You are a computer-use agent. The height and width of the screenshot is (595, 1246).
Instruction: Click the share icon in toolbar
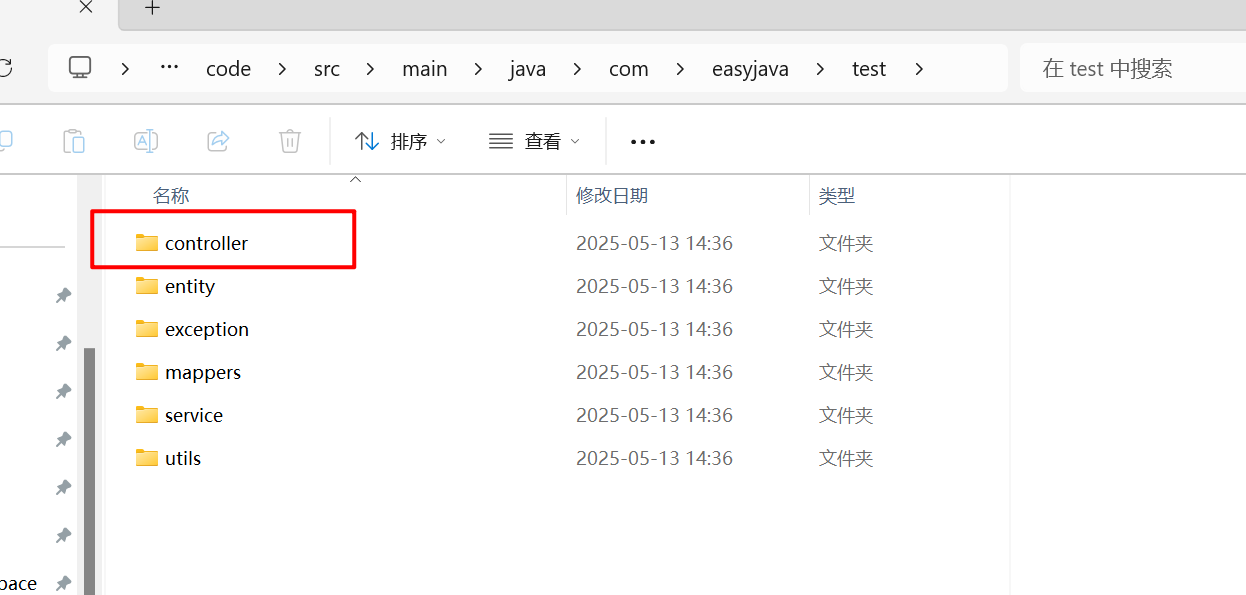[218, 141]
